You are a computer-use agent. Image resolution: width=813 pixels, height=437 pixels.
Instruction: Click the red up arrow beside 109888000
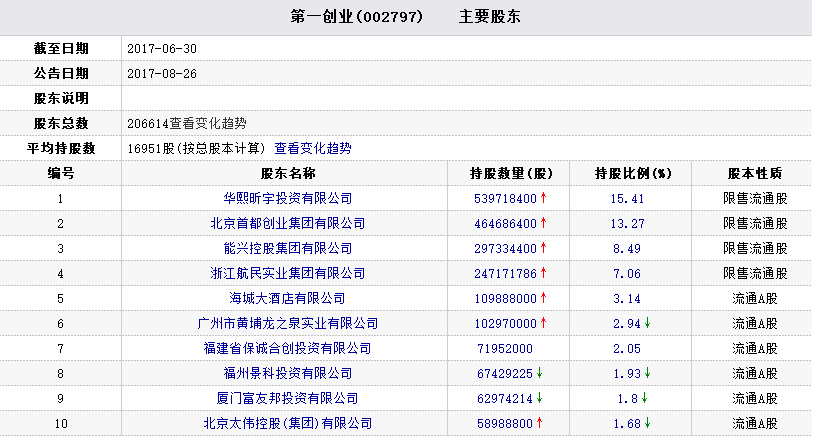543,298
